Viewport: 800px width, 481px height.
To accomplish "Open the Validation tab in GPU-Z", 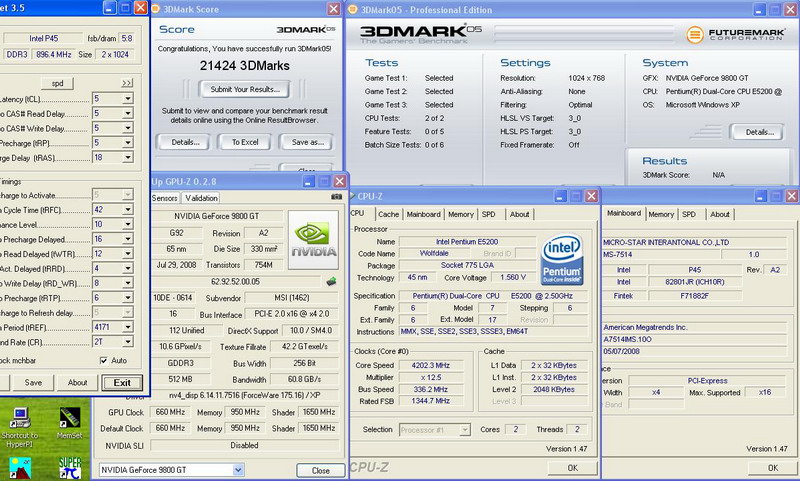I will coord(201,198).
